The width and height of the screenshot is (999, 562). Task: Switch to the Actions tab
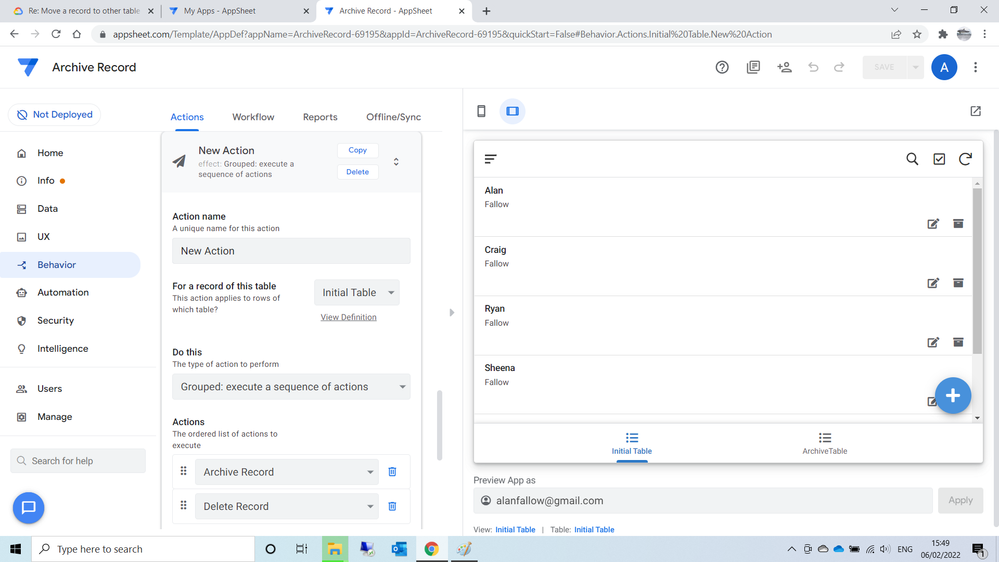pos(187,117)
